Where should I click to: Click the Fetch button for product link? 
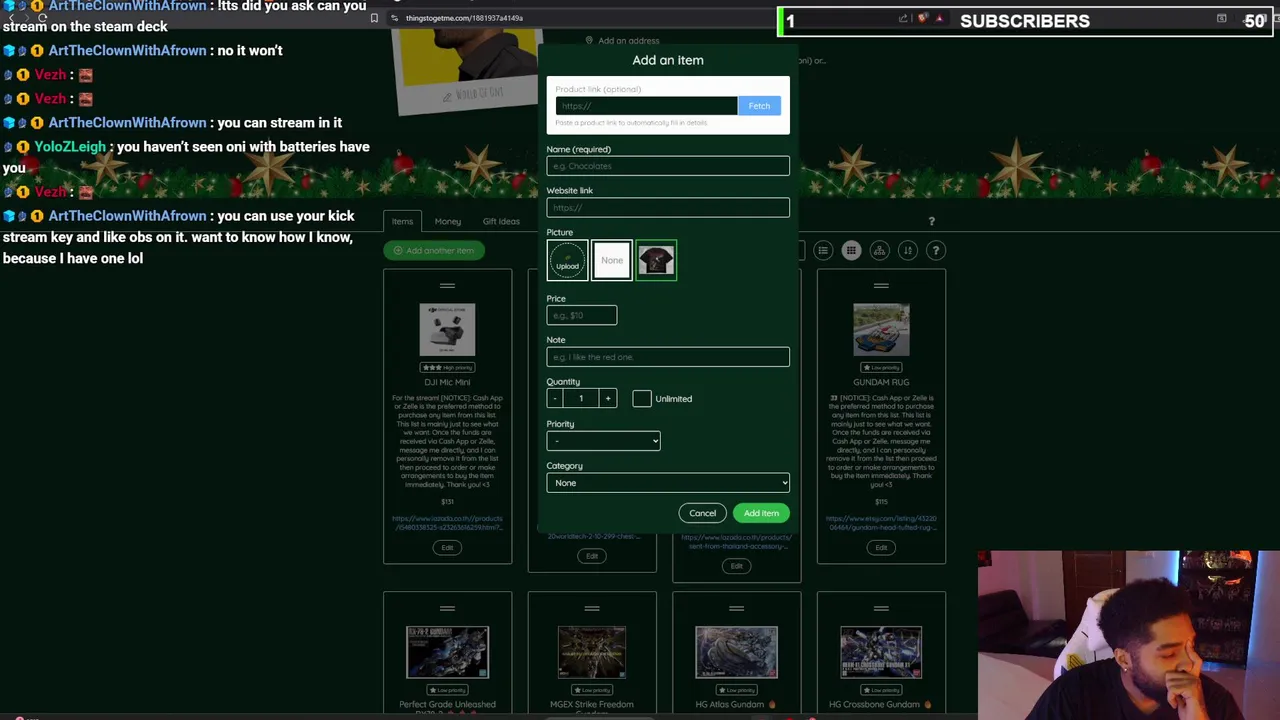(x=759, y=106)
